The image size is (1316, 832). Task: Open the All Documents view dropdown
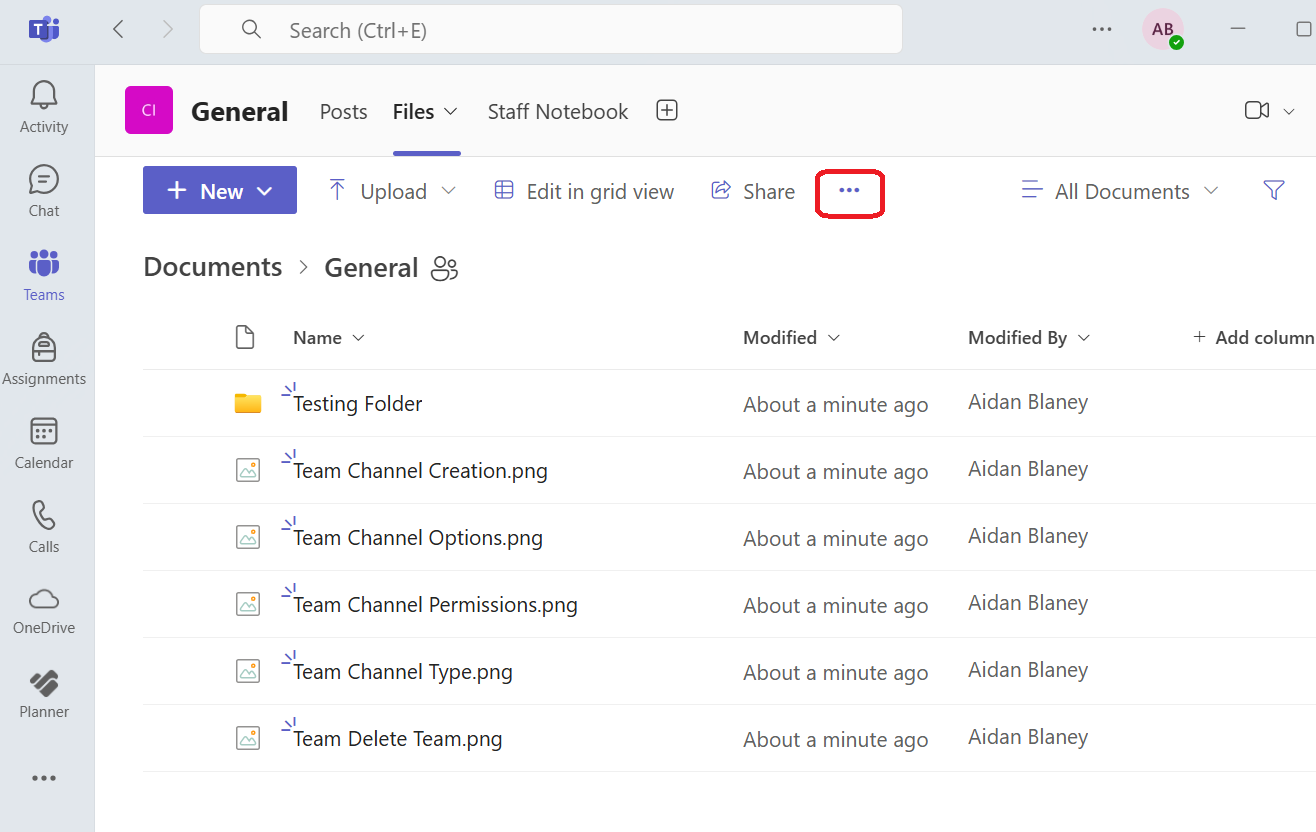1120,191
